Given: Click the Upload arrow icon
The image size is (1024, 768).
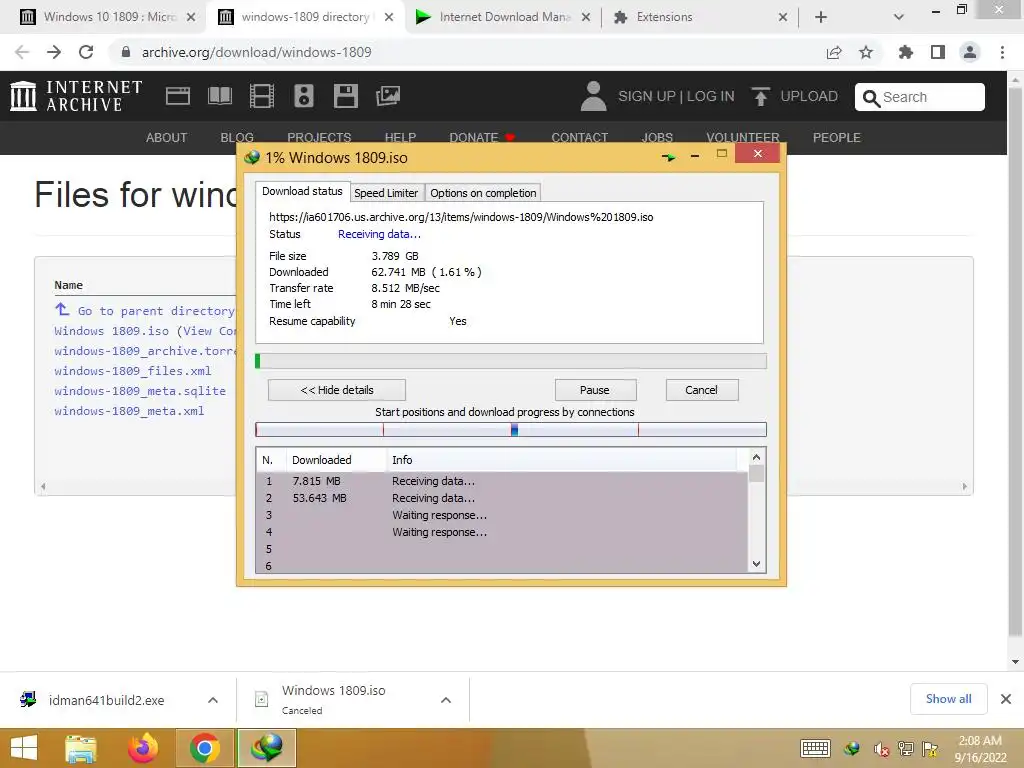Looking at the screenshot, I should 760,96.
